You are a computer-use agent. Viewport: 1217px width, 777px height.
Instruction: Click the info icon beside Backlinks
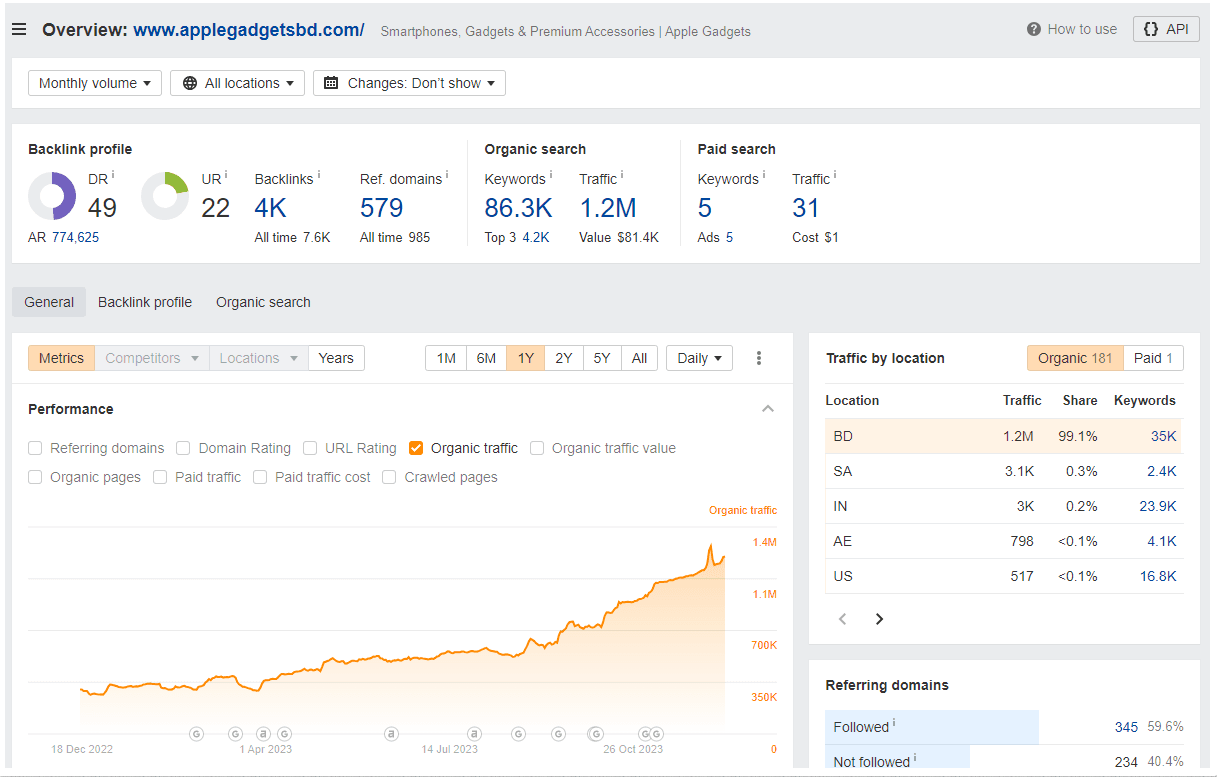pos(319,175)
